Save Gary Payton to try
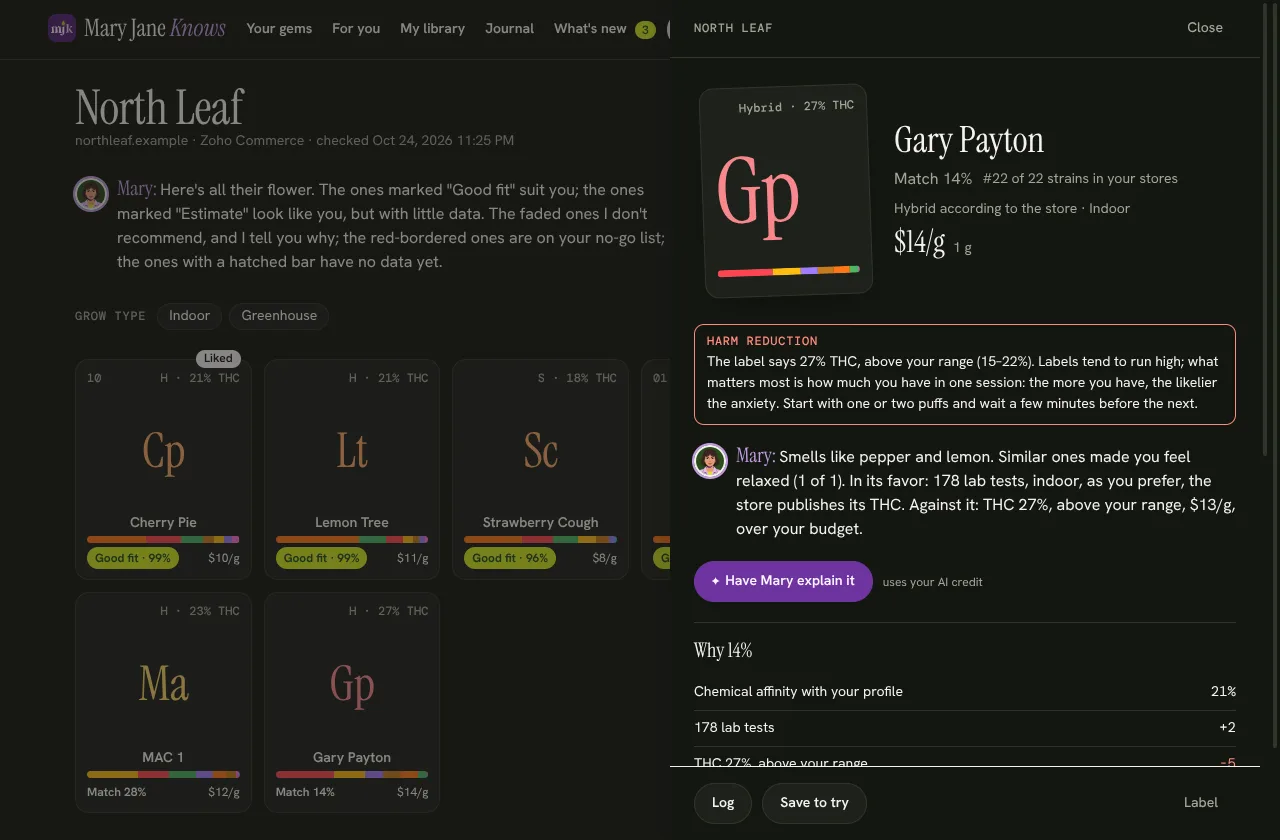The height and width of the screenshot is (840, 1280). (814, 803)
